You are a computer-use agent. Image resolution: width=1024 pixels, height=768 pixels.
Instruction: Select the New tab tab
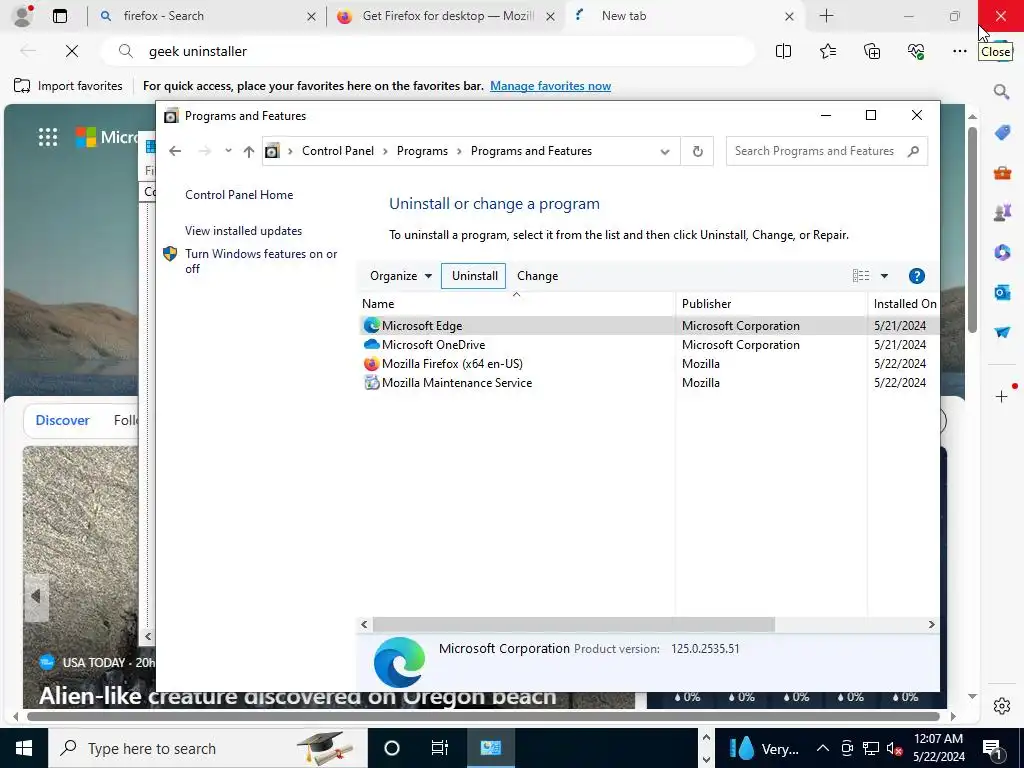pos(685,16)
